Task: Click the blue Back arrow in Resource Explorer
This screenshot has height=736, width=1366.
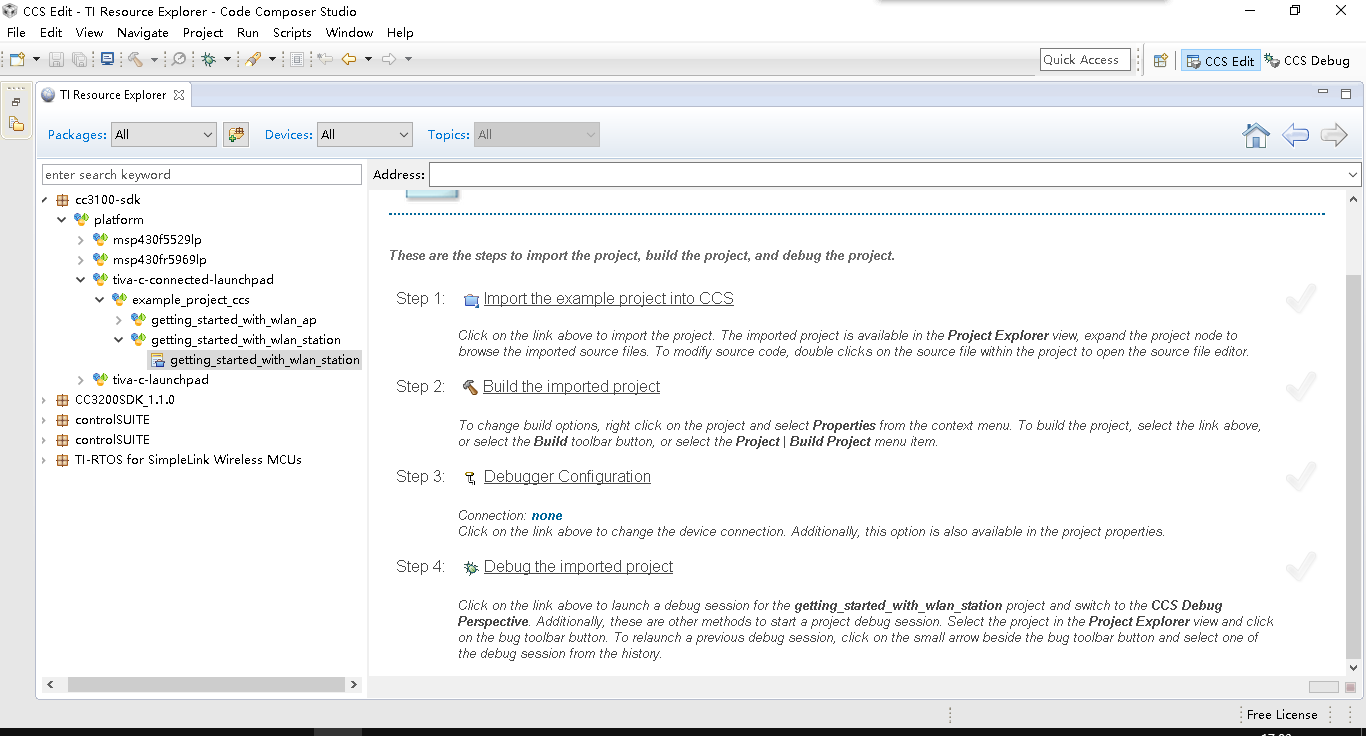Action: click(1296, 135)
